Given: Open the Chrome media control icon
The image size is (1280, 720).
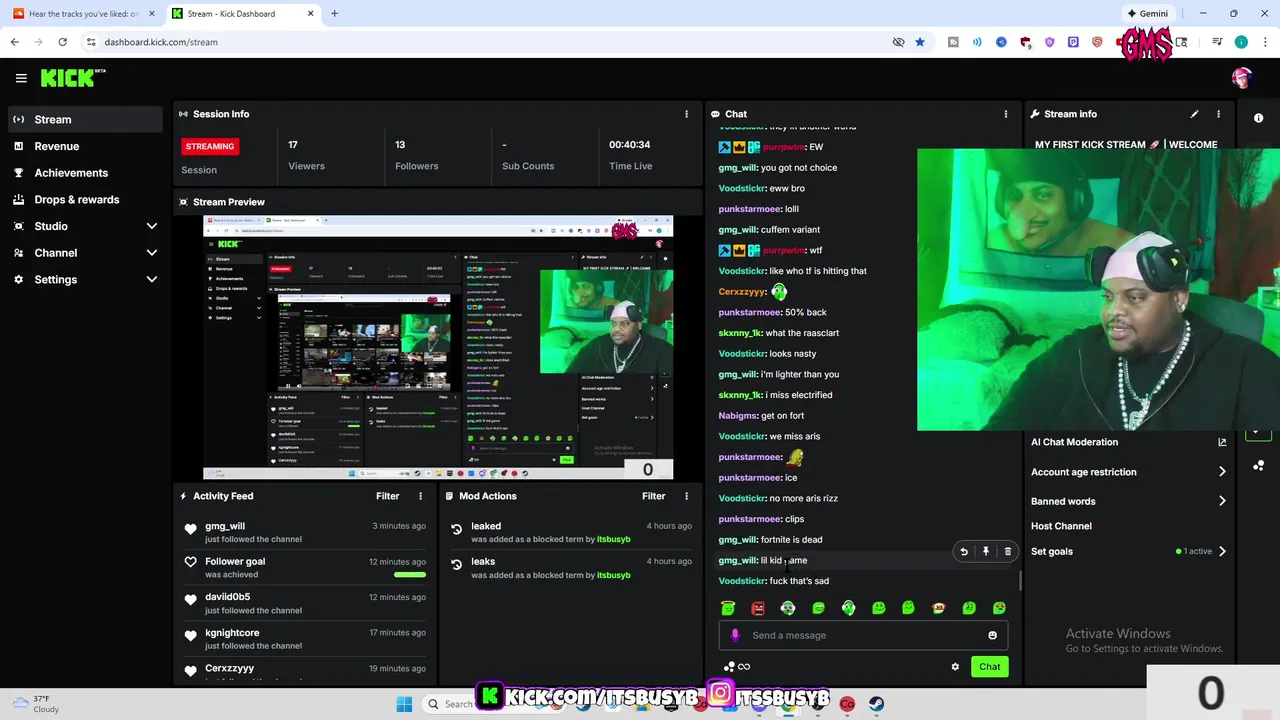Looking at the screenshot, I should 1217,42.
